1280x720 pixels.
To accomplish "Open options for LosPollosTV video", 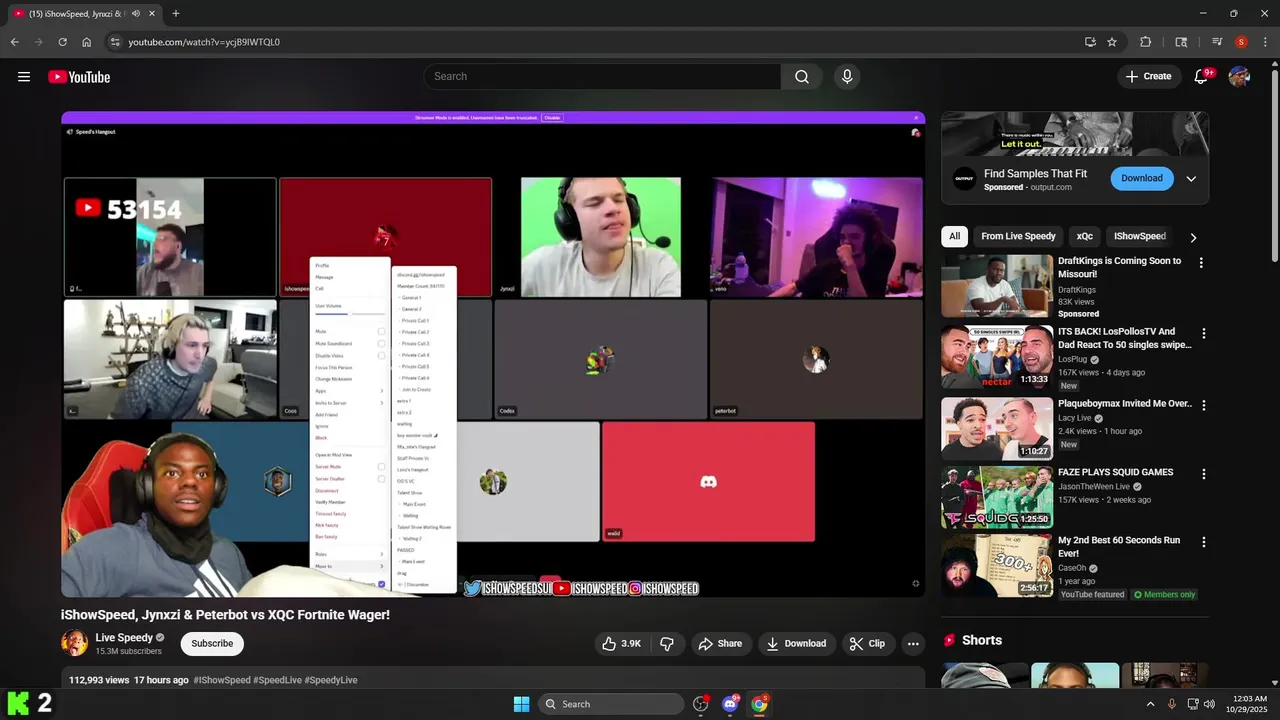I will (x=1204, y=333).
